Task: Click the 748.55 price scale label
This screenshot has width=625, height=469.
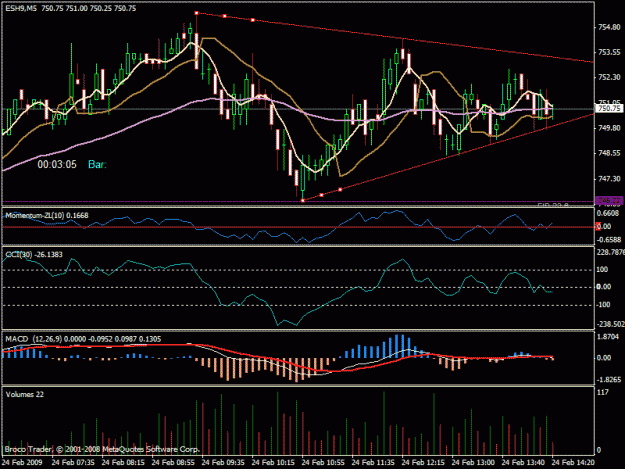Action: pyautogui.click(x=609, y=153)
